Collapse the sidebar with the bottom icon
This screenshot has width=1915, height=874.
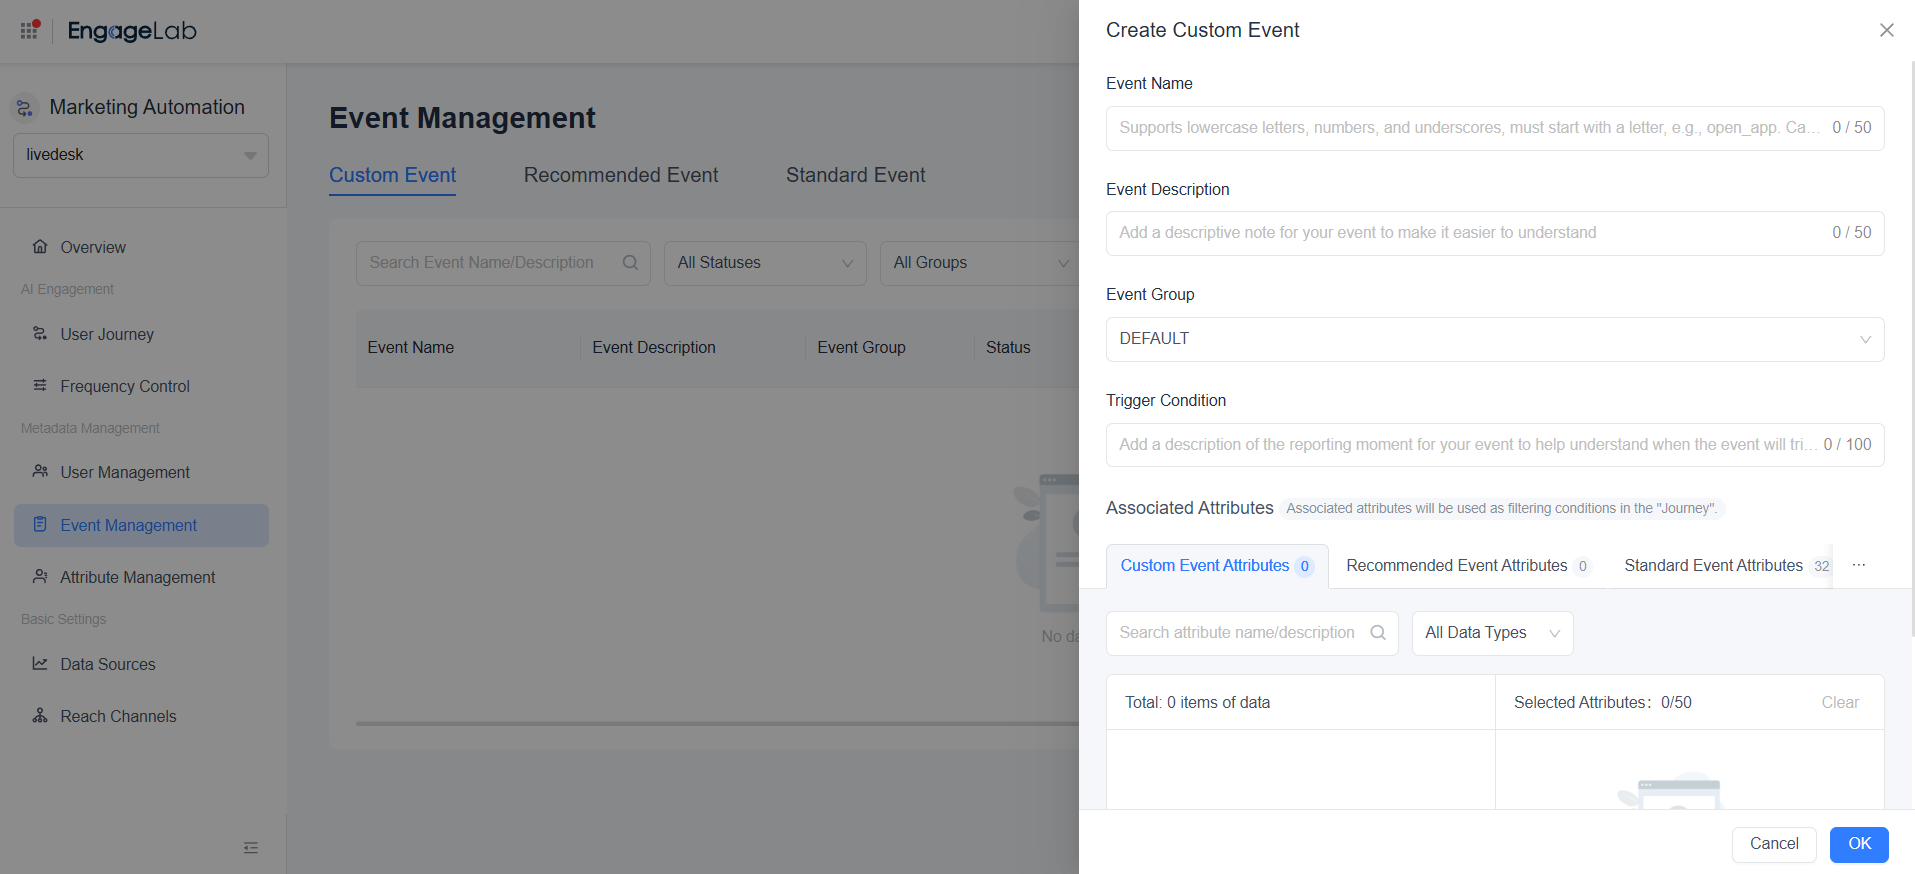coord(251,848)
